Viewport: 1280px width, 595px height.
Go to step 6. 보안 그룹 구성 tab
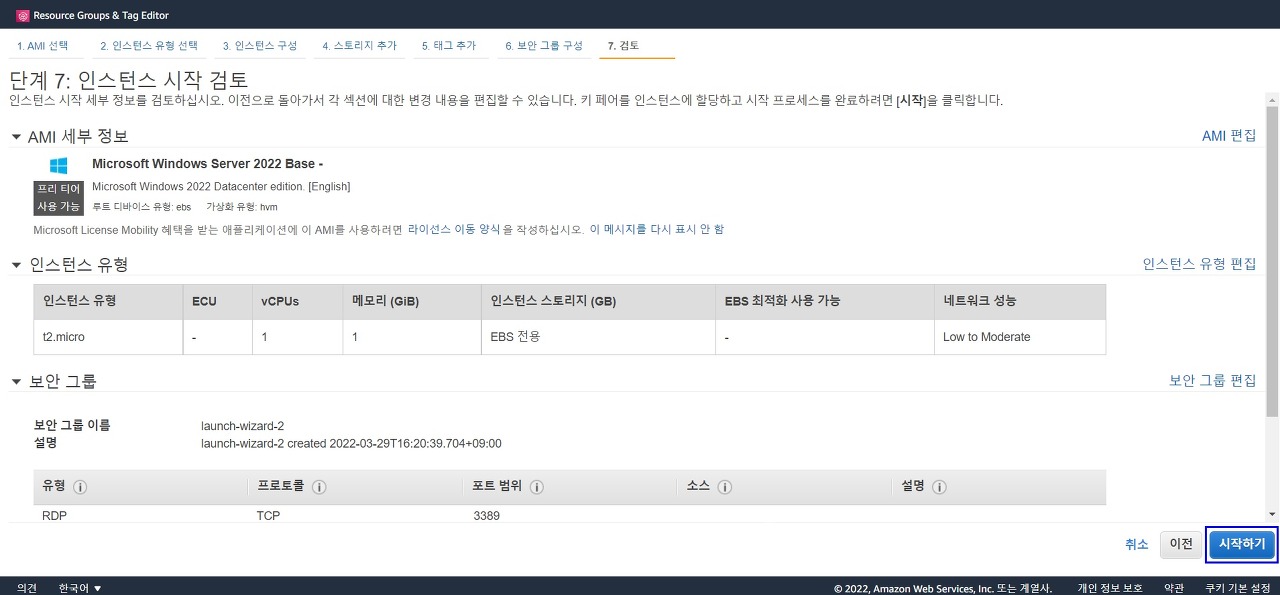[544, 46]
